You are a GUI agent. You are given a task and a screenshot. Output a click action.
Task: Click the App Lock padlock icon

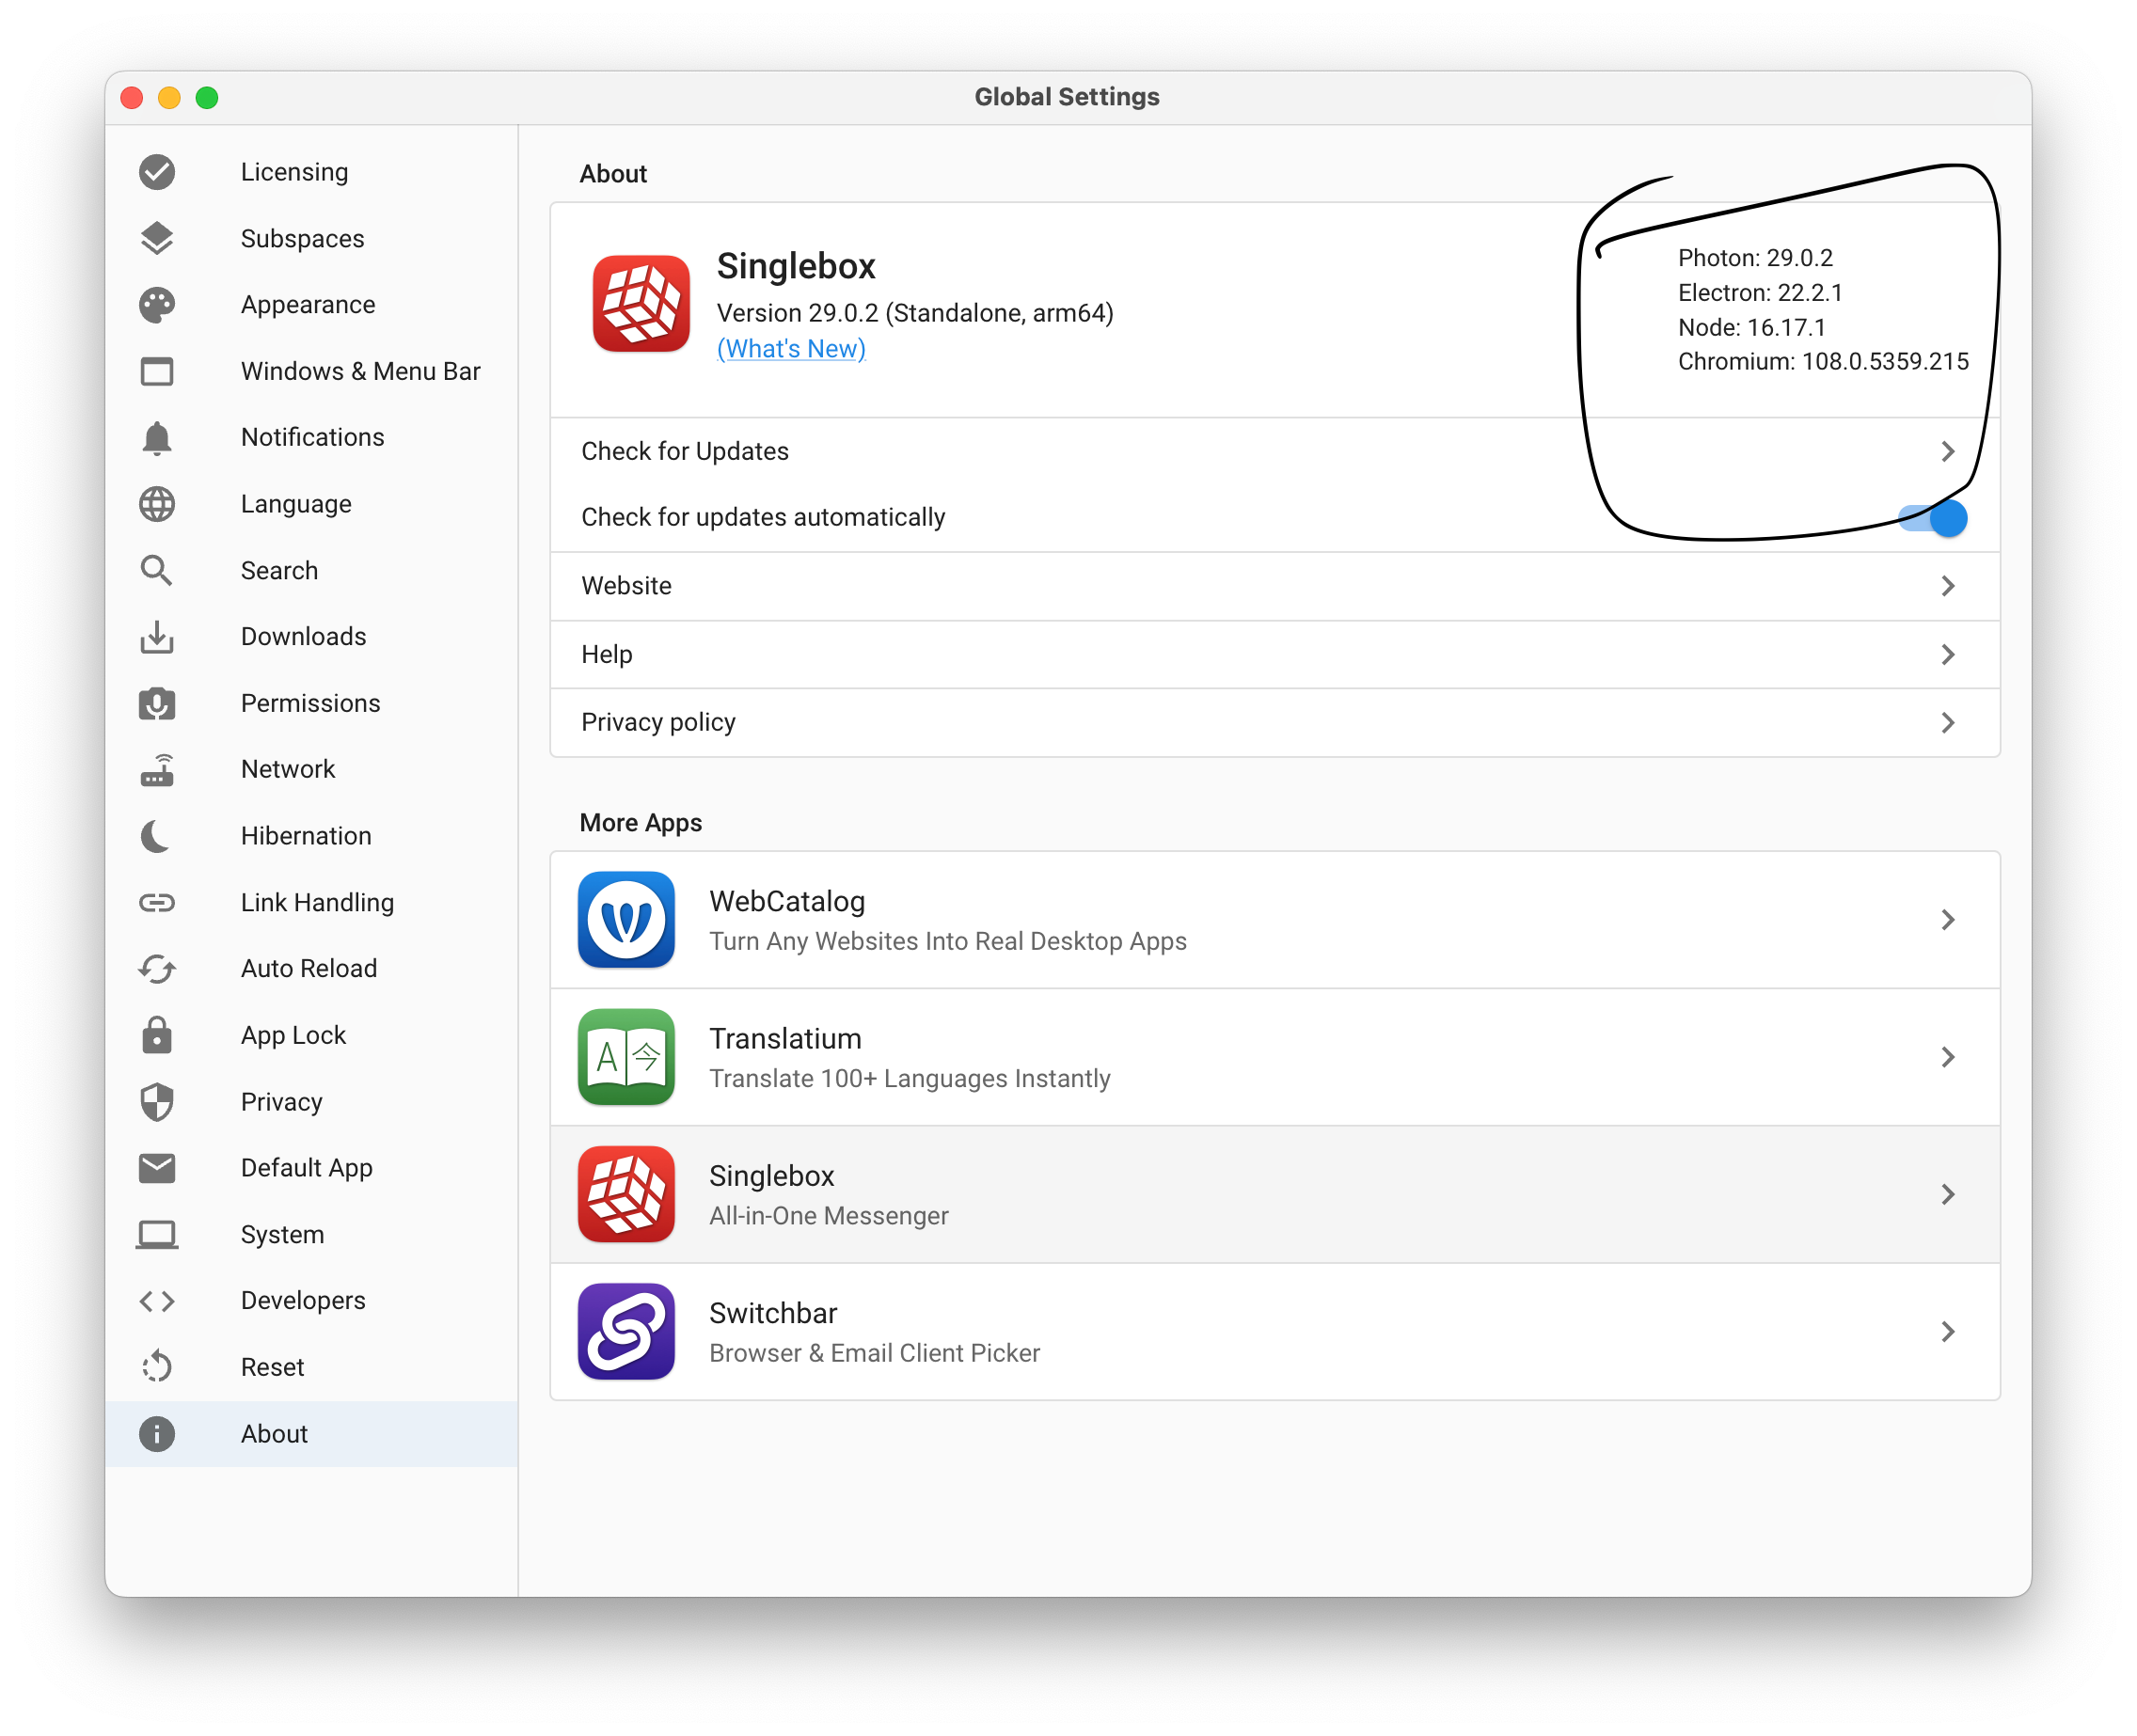[x=157, y=1036]
